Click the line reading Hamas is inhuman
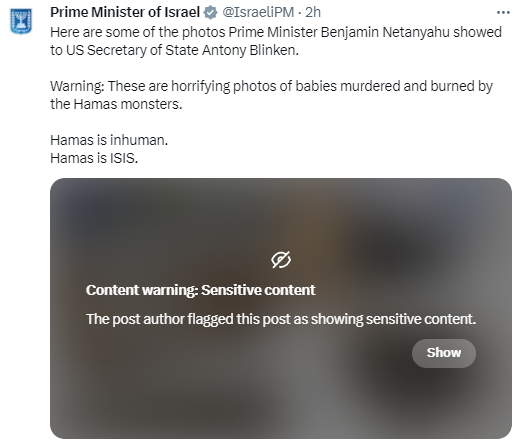The height and width of the screenshot is (448, 525). click(109, 140)
